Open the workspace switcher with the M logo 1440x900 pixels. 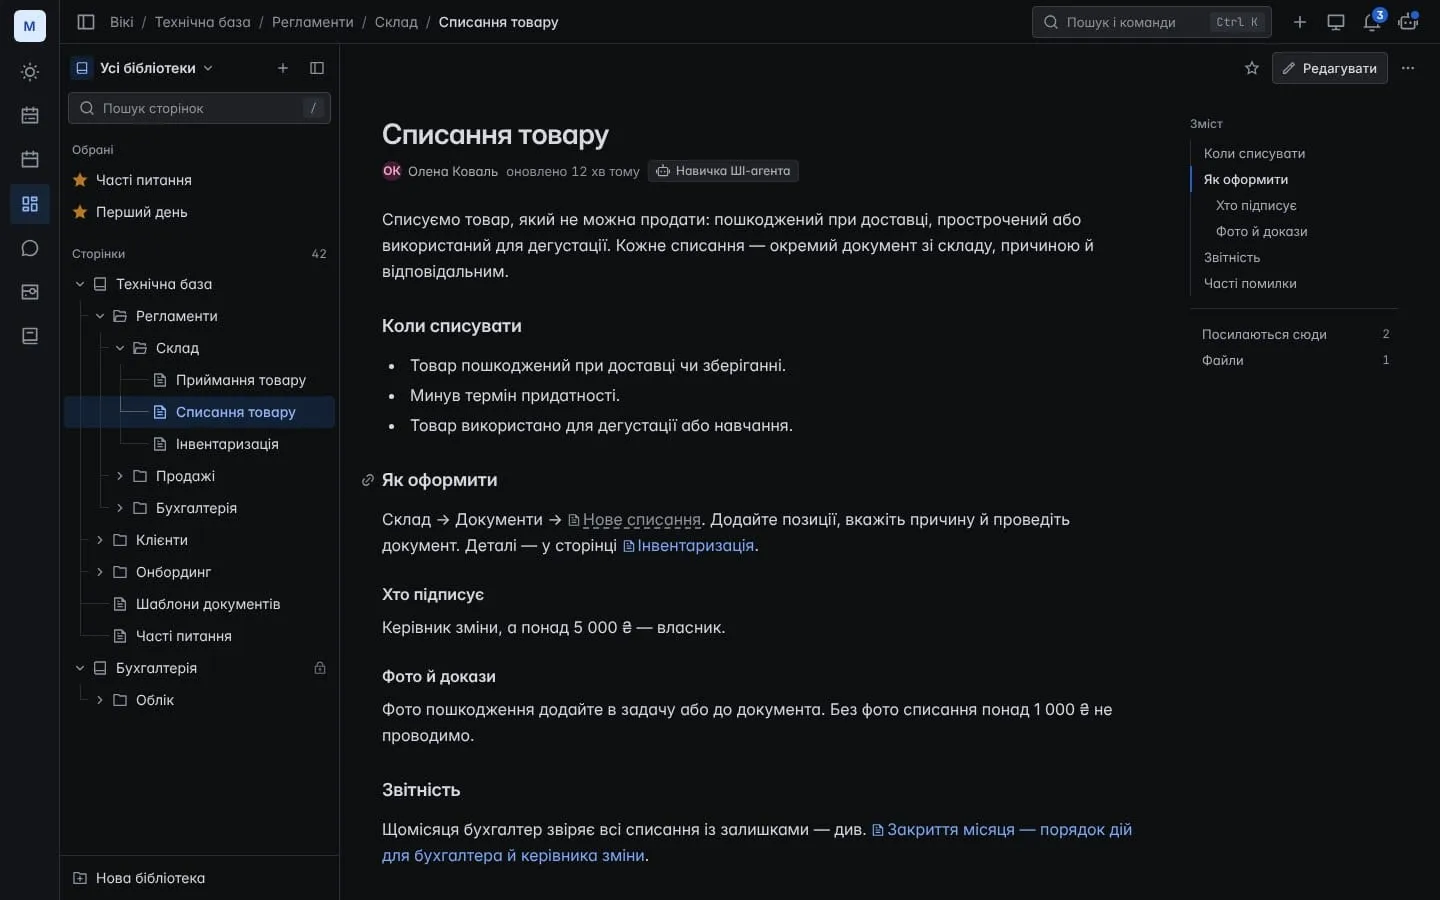click(x=29, y=26)
